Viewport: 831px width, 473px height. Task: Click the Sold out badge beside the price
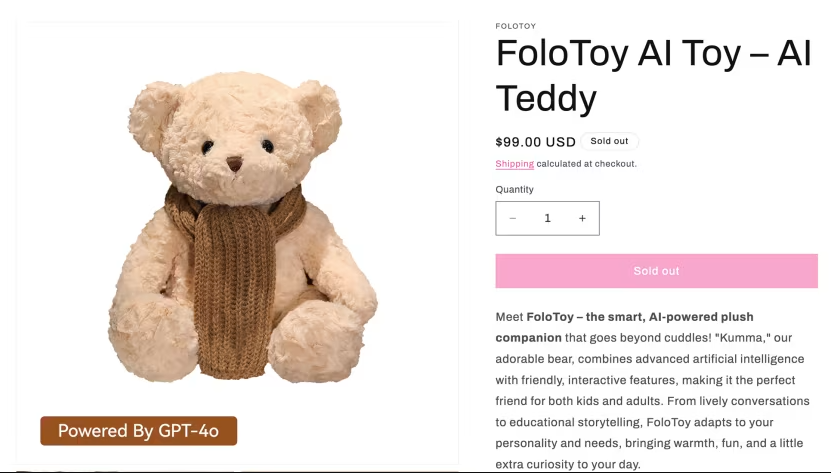609,141
